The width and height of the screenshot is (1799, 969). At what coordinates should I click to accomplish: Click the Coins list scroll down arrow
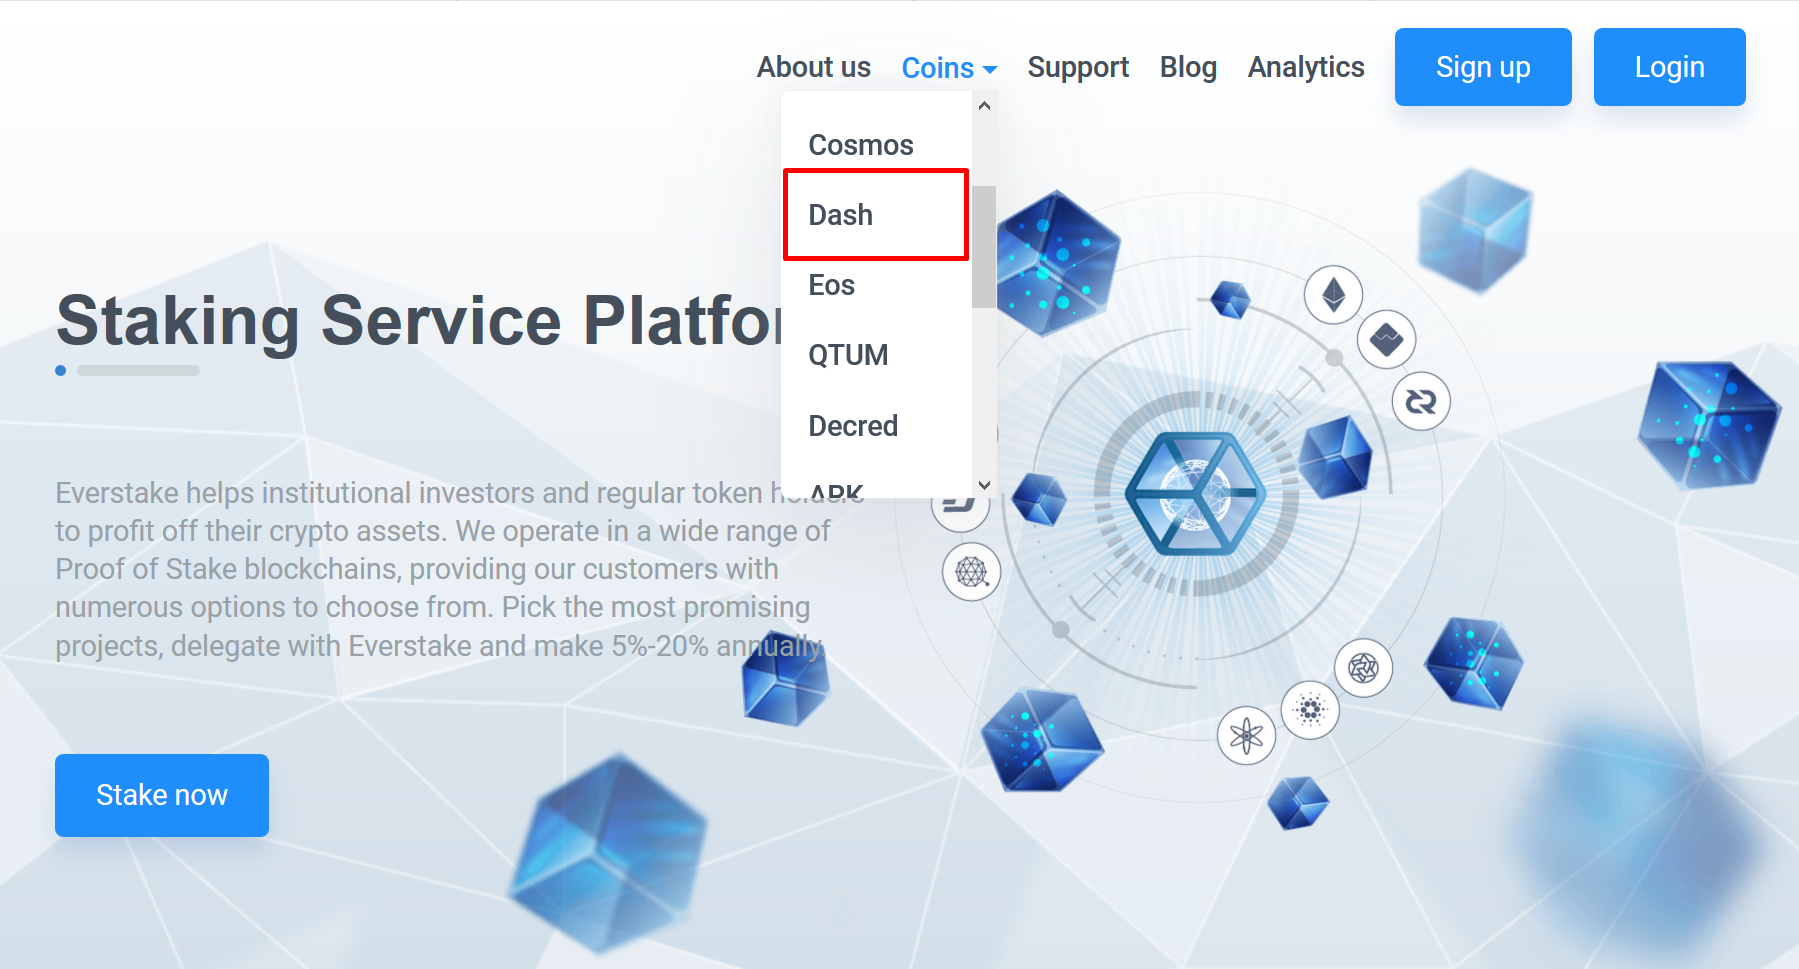[x=985, y=485]
